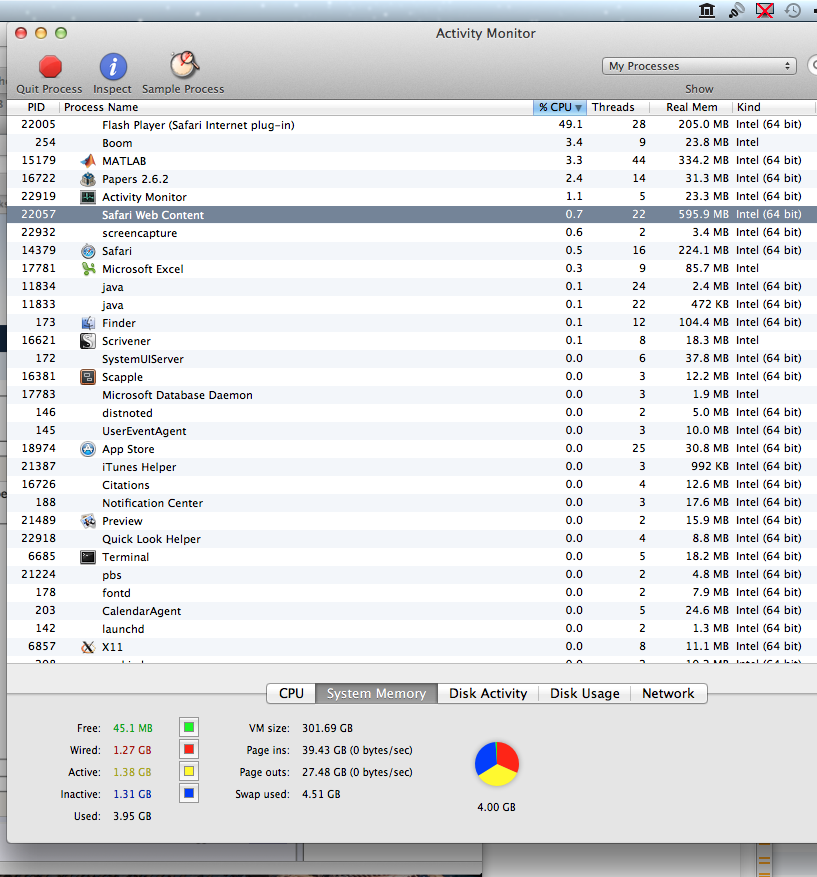
Task: Switch to the Network tab
Action: pyautogui.click(x=668, y=694)
